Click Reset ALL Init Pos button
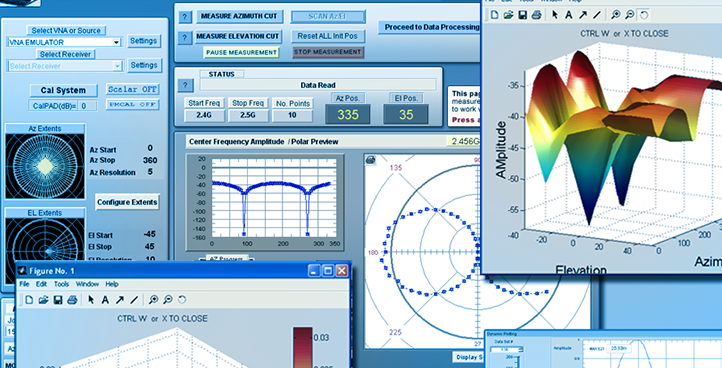The width and height of the screenshot is (722, 368). (x=328, y=36)
